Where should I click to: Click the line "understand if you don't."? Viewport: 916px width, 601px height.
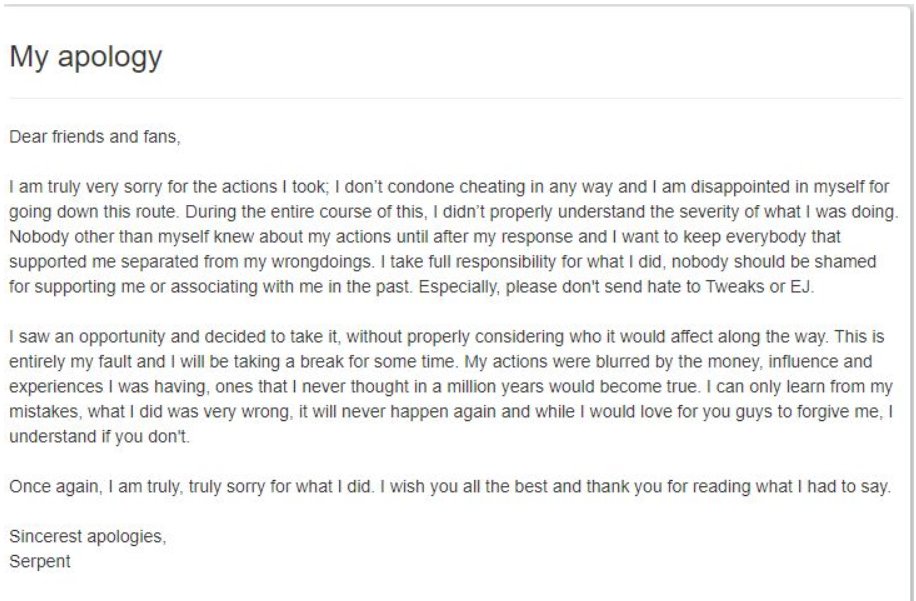98,437
